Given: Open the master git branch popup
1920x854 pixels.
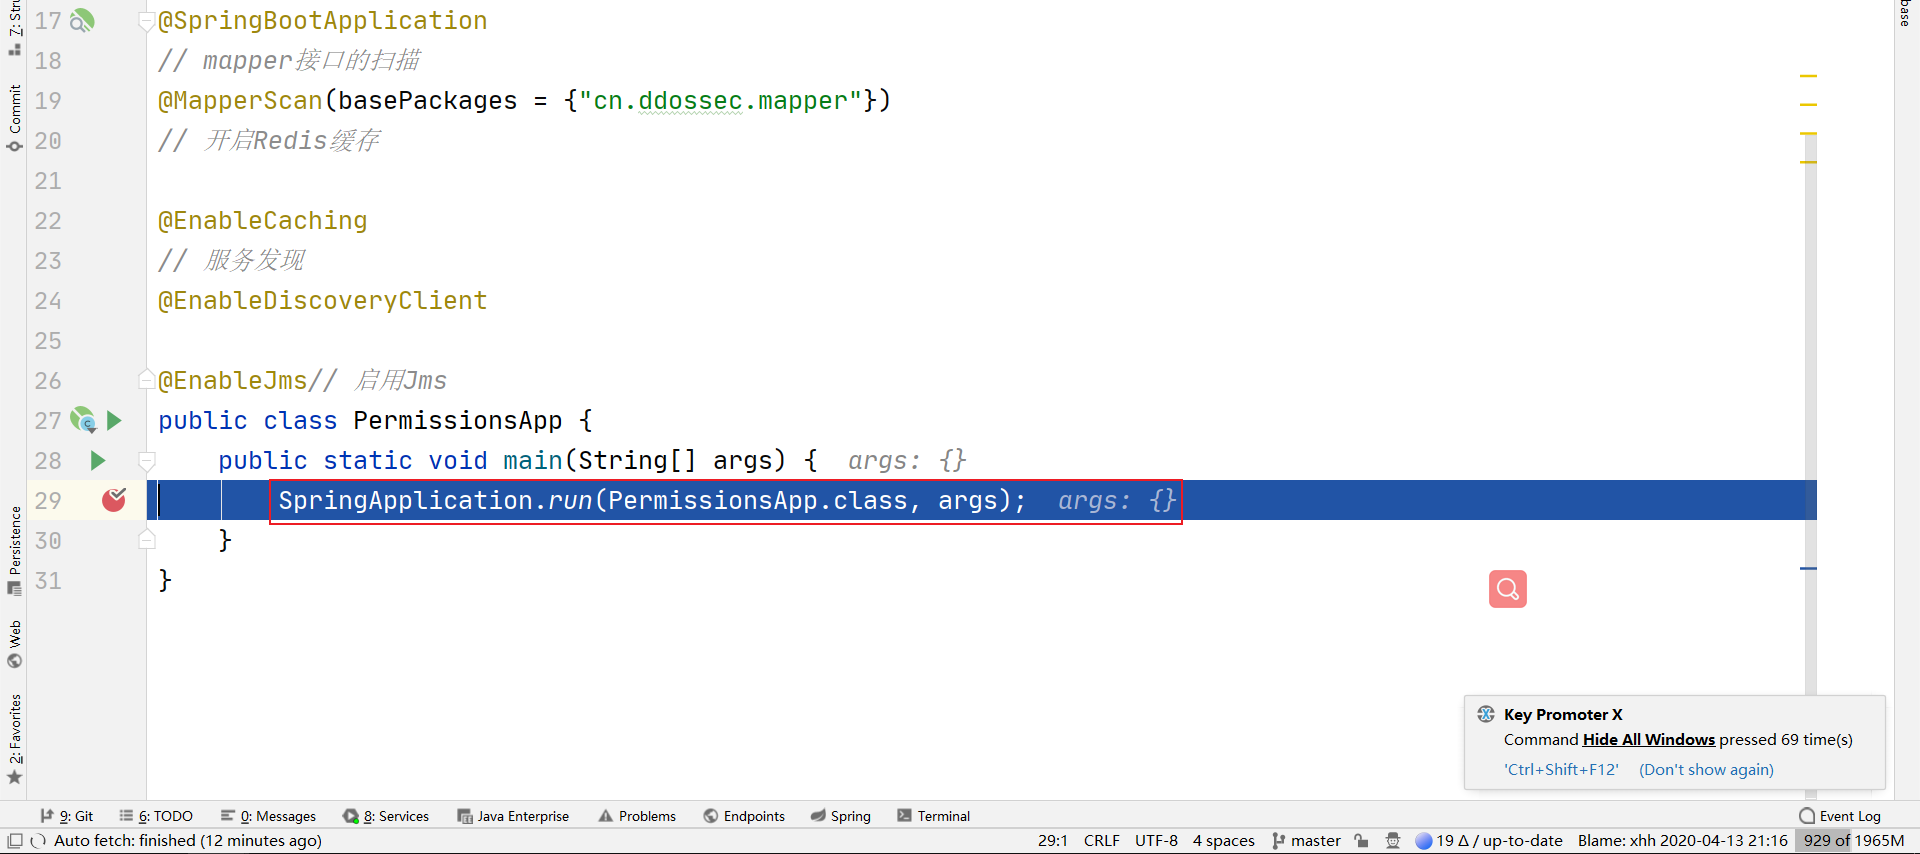Looking at the screenshot, I should [1306, 841].
